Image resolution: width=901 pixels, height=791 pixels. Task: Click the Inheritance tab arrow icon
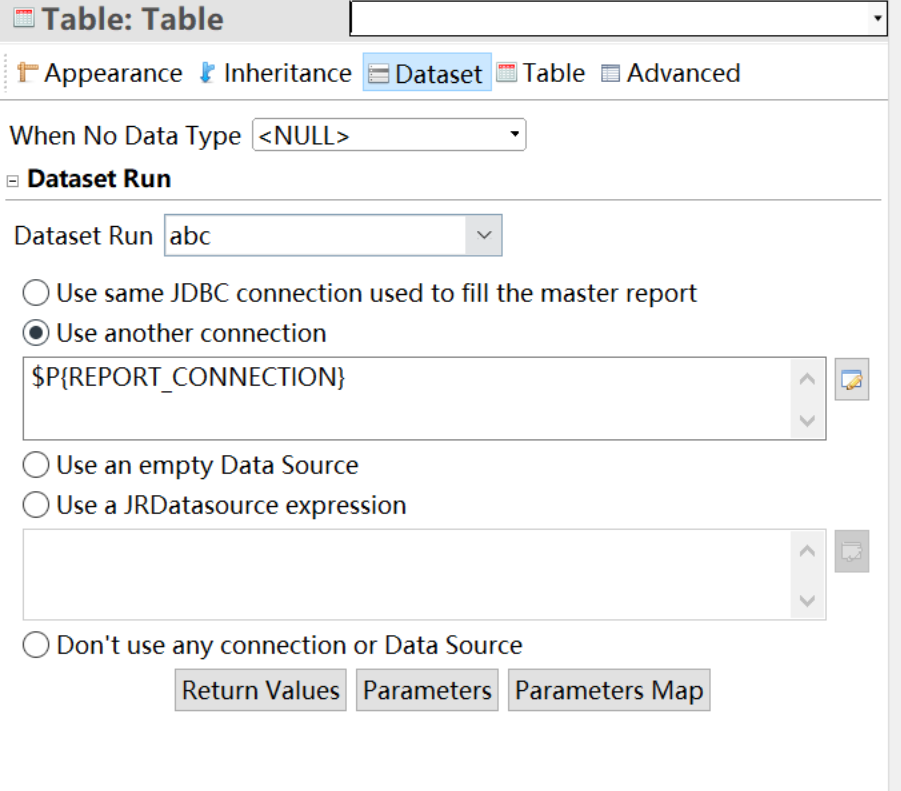click(x=207, y=73)
